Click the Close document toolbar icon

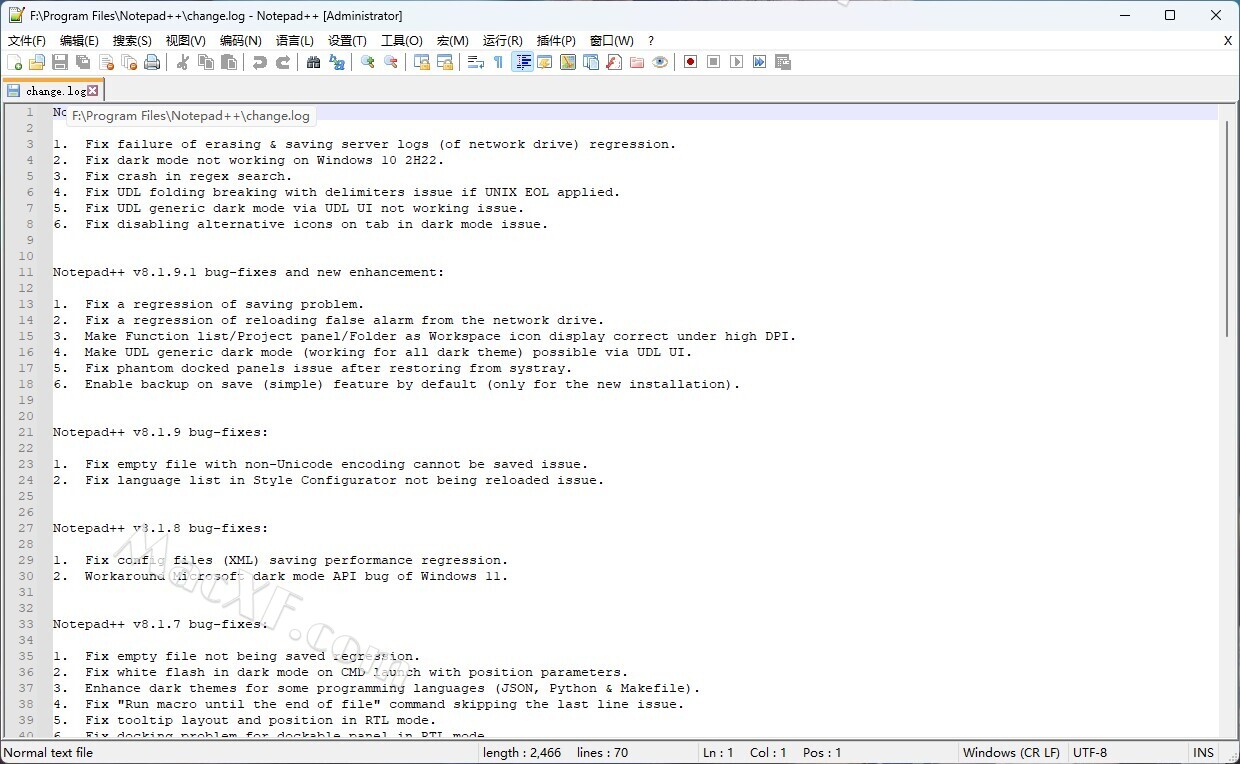[x=106, y=62]
